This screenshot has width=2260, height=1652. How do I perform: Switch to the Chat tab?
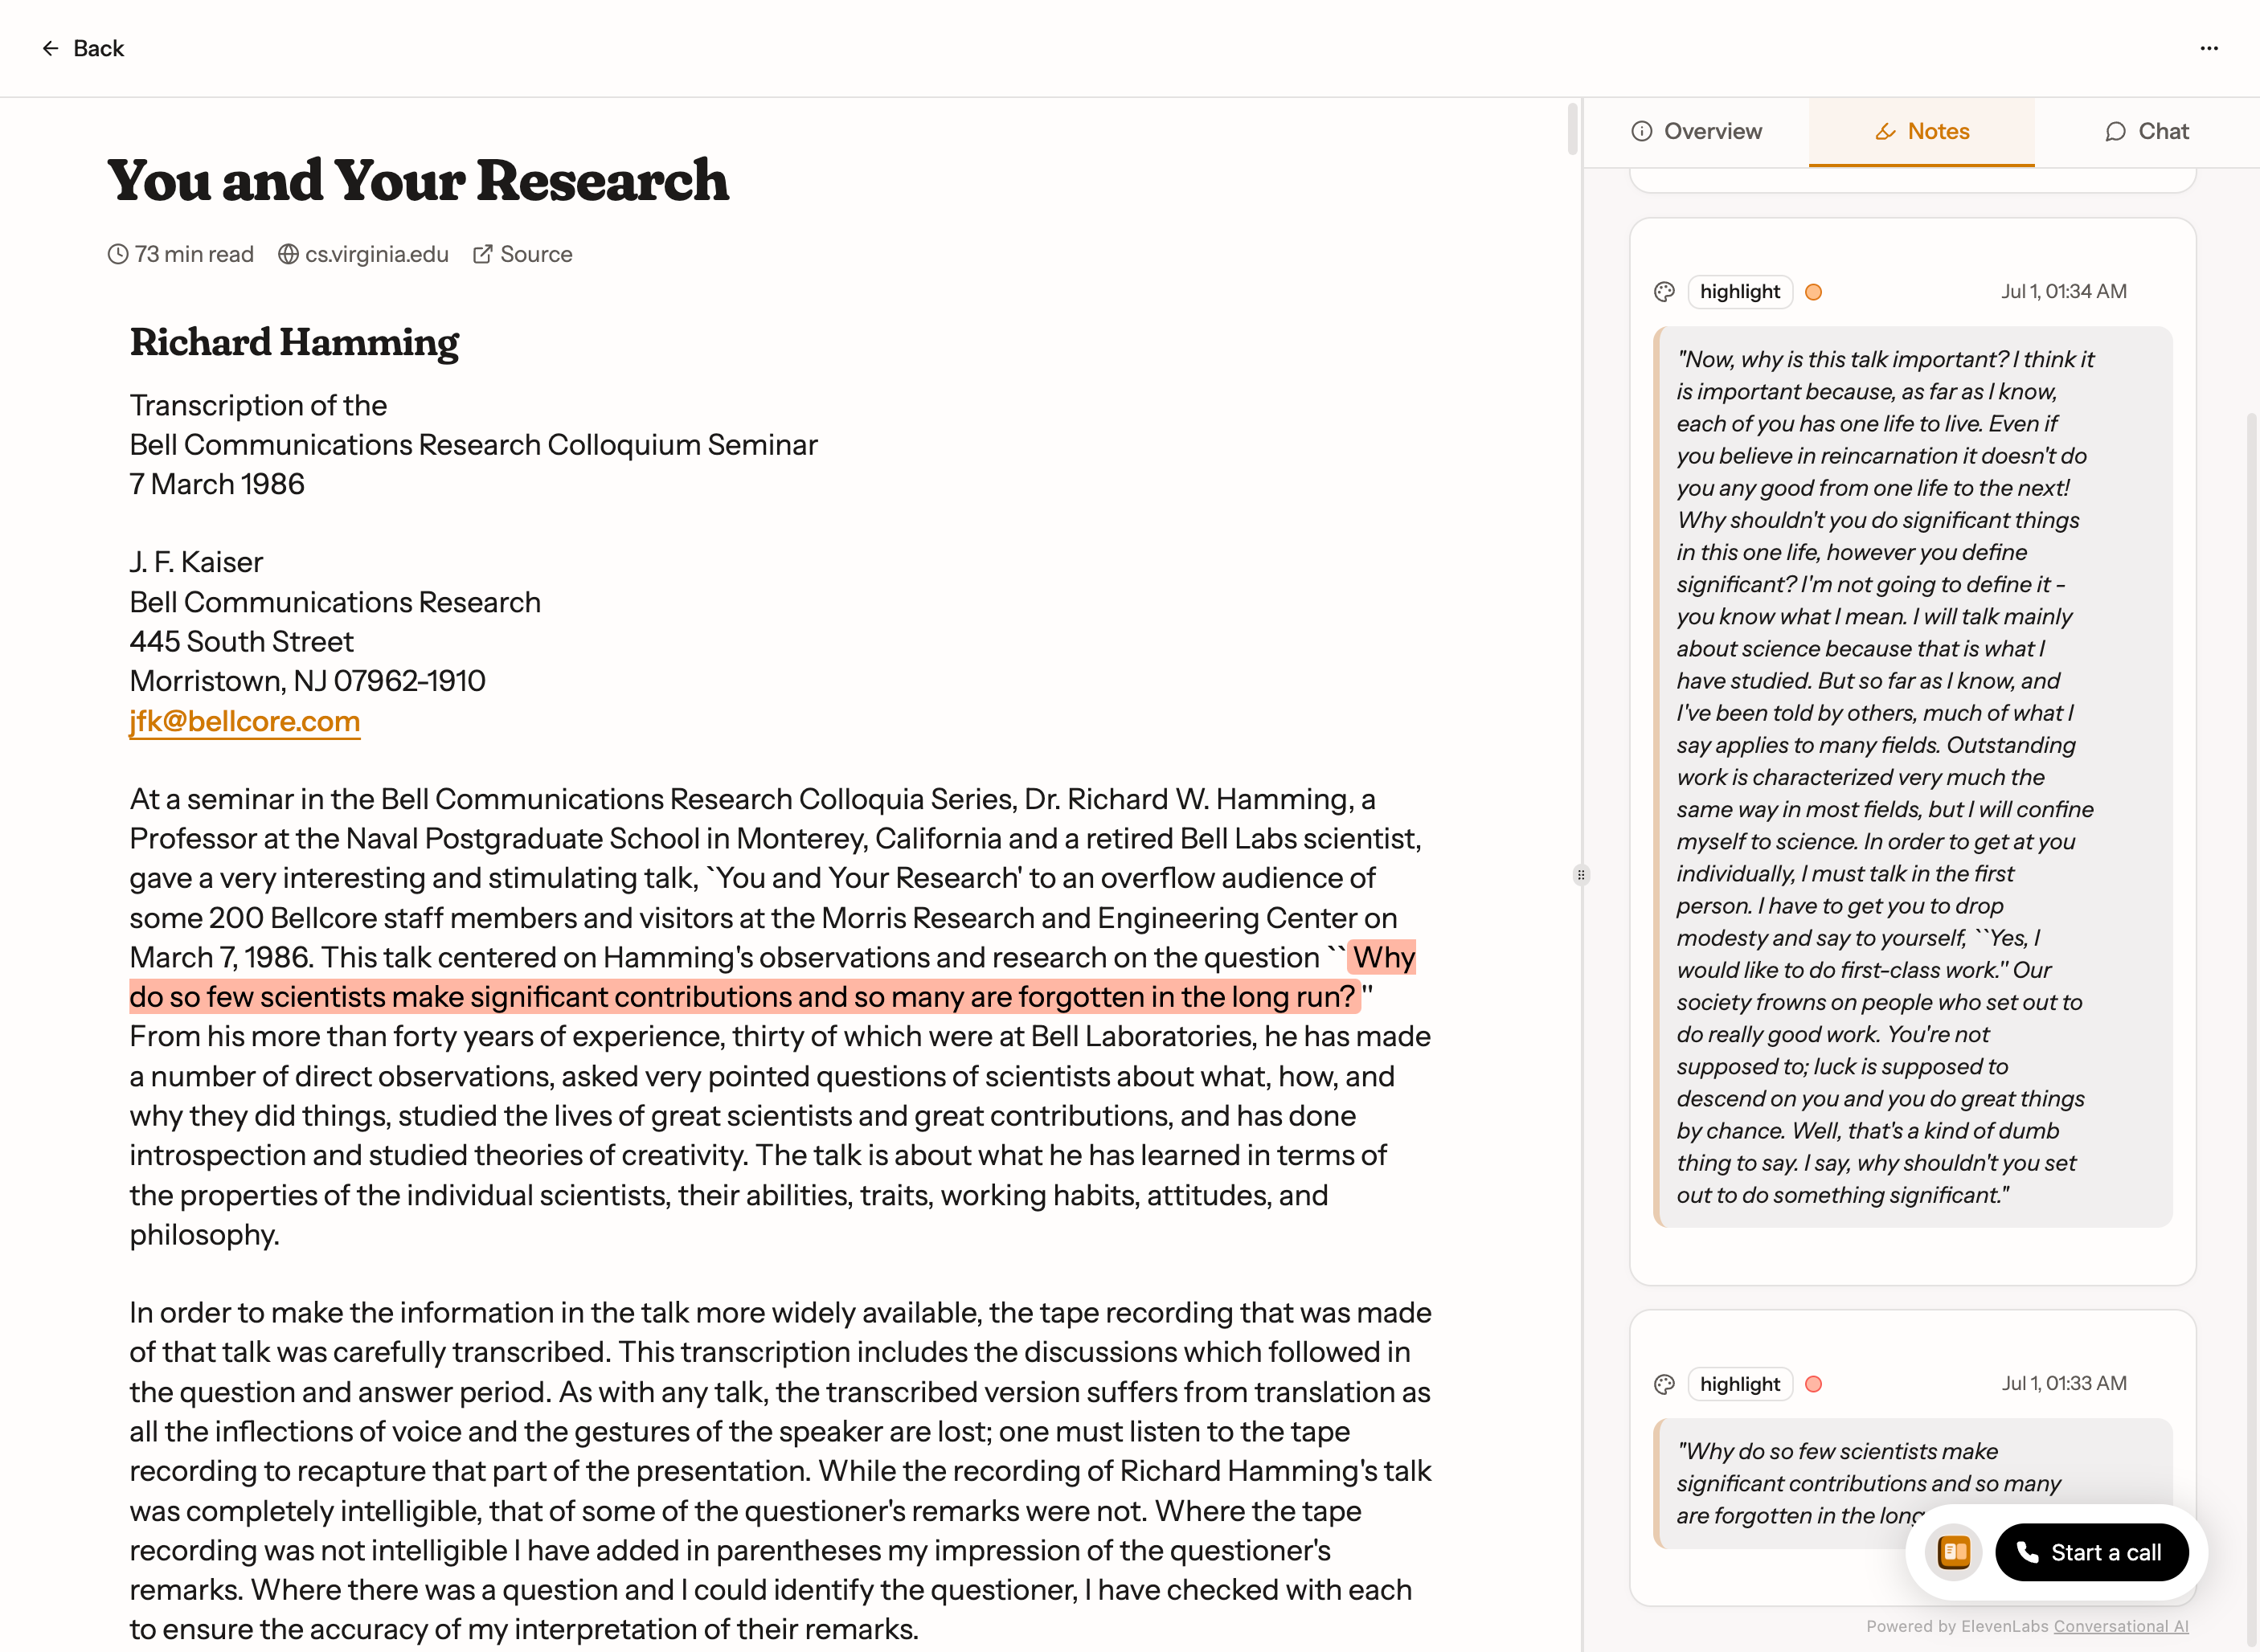[x=2147, y=131]
